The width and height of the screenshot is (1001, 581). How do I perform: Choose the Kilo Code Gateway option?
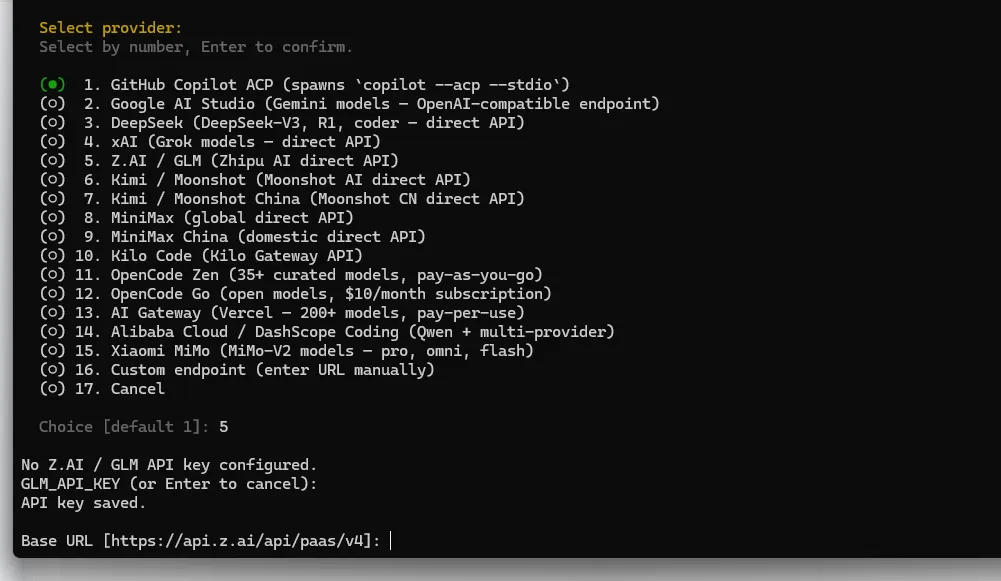pyautogui.click(x=52, y=256)
